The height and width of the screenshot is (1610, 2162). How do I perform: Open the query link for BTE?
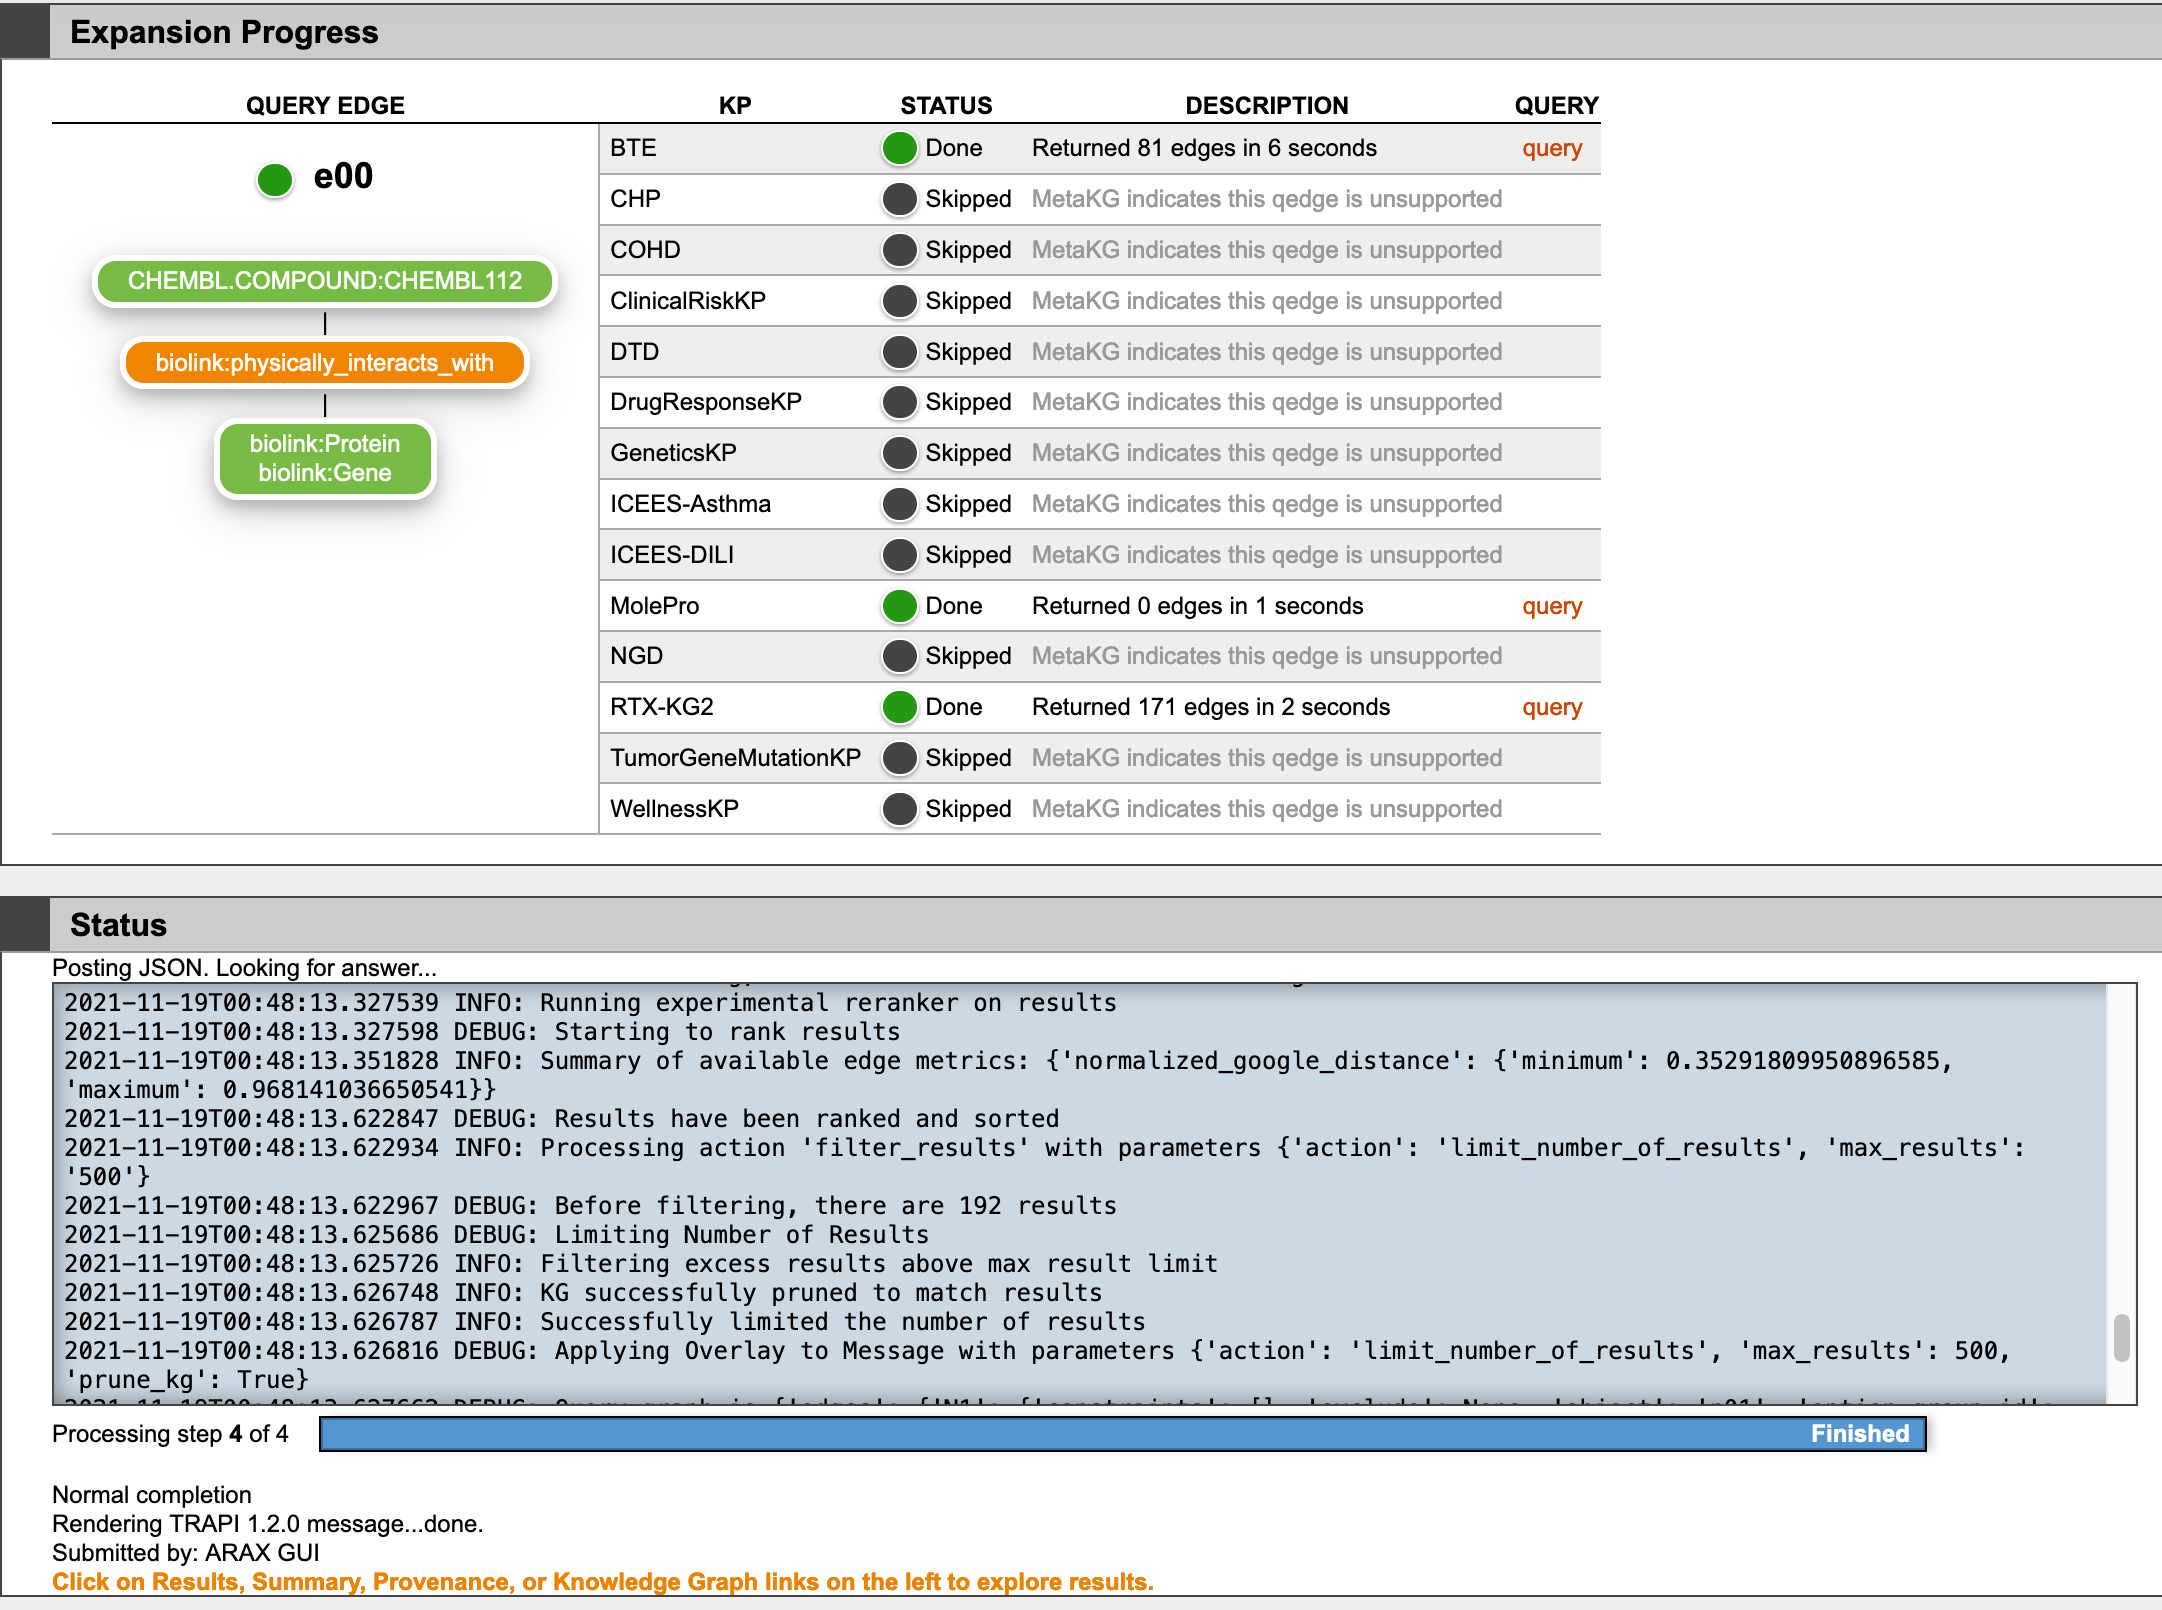click(1552, 149)
